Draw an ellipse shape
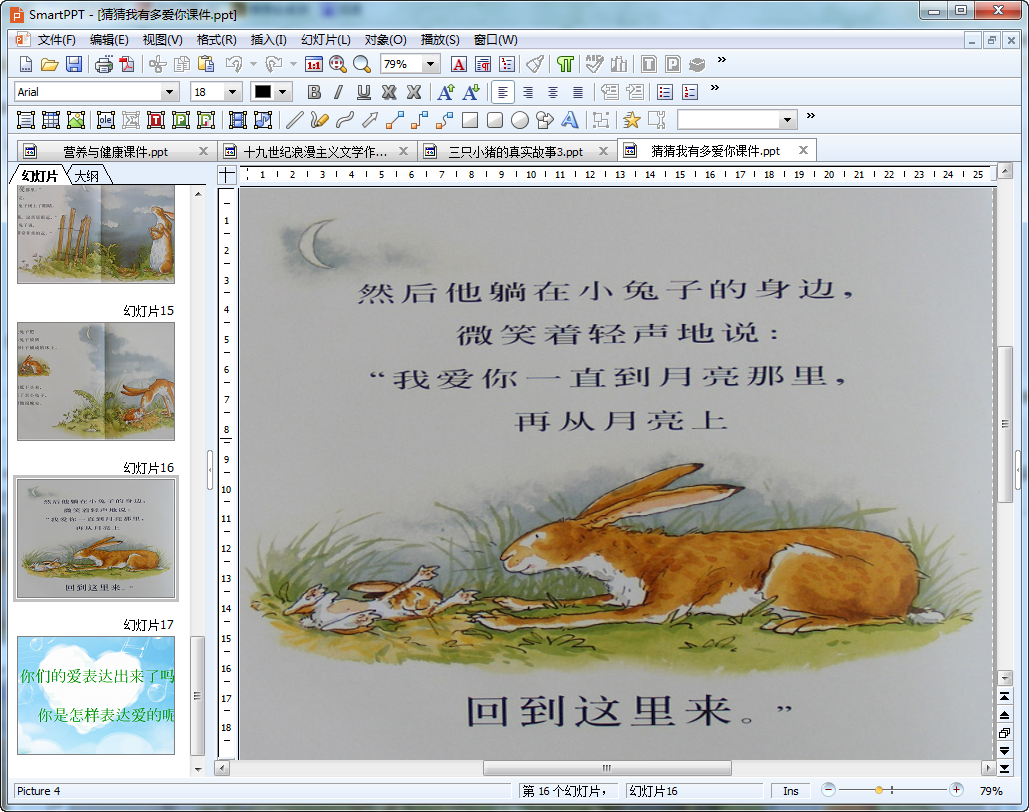 520,119
